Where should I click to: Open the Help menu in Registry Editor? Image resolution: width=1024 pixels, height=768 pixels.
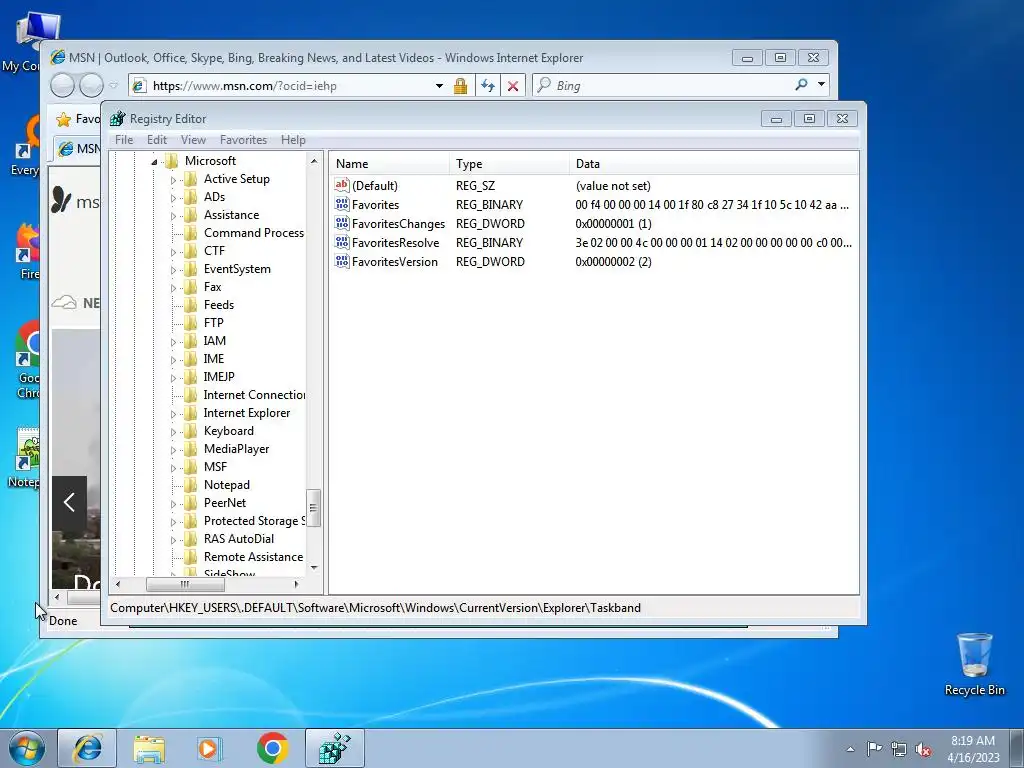pos(293,140)
